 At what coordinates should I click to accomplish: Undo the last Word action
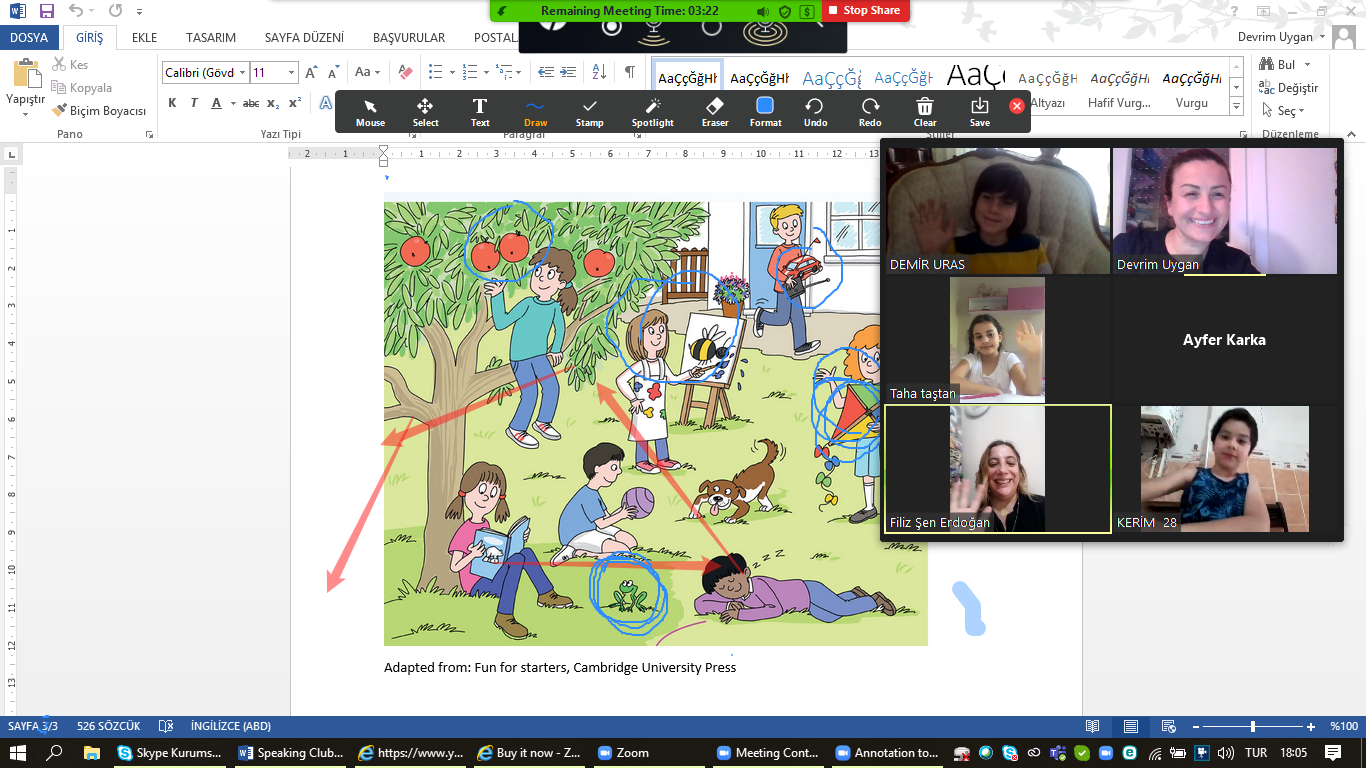(x=77, y=11)
